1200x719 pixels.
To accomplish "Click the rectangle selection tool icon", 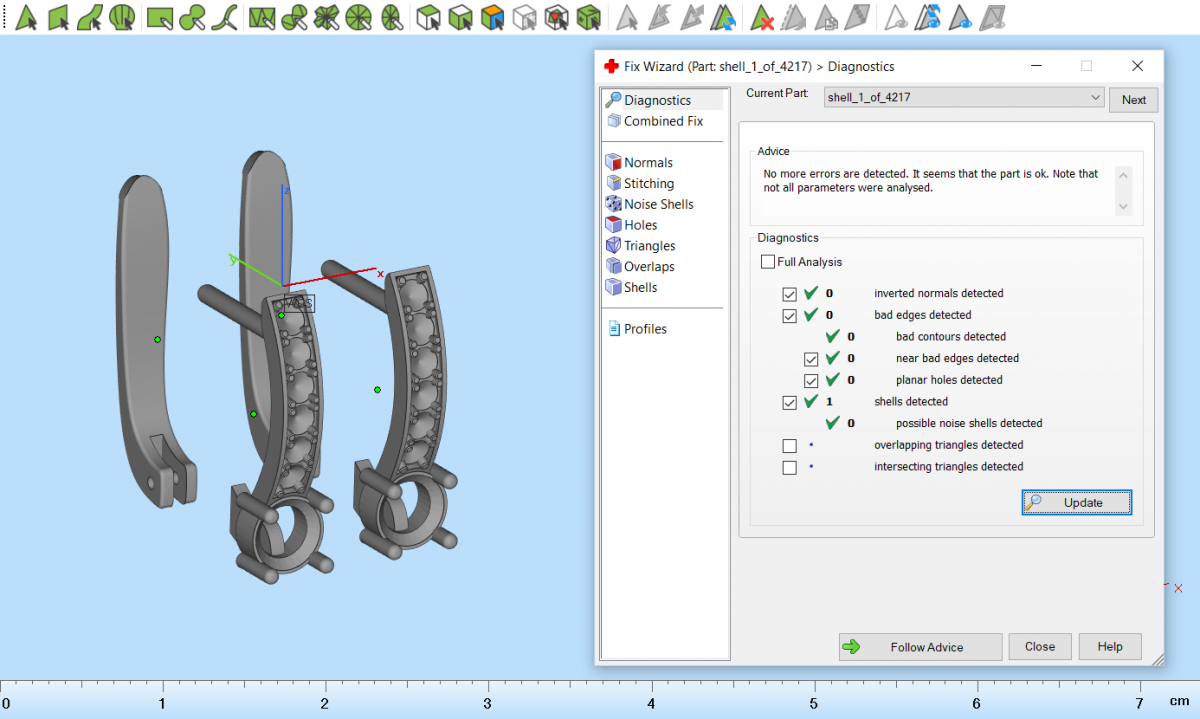I will [x=158, y=17].
